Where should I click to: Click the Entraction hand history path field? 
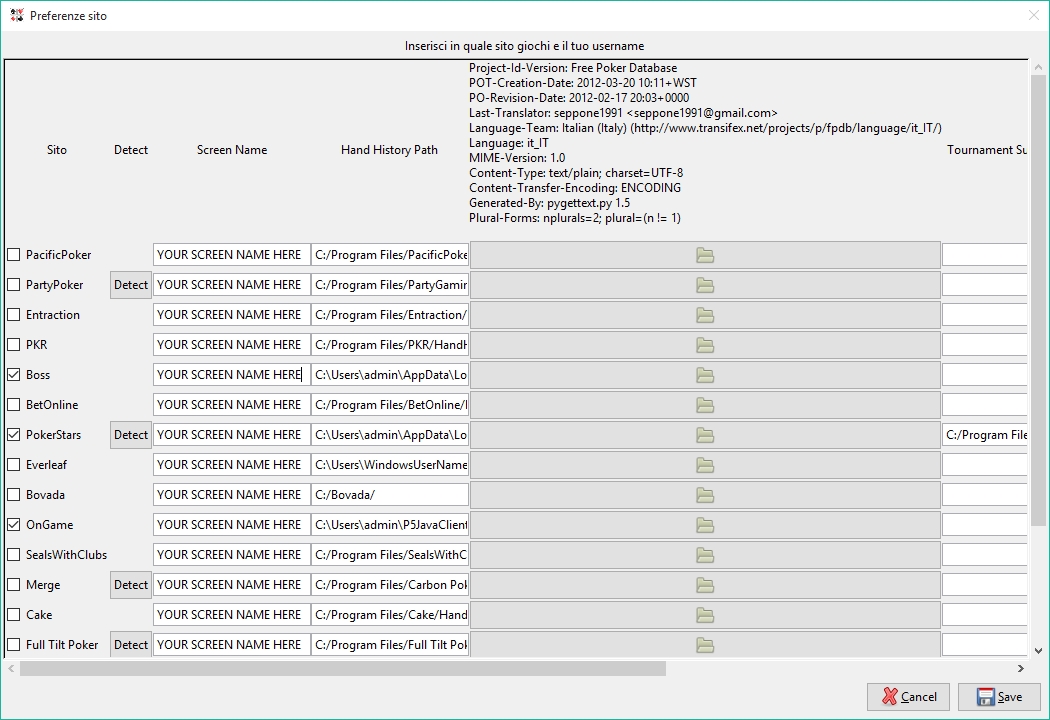click(390, 315)
